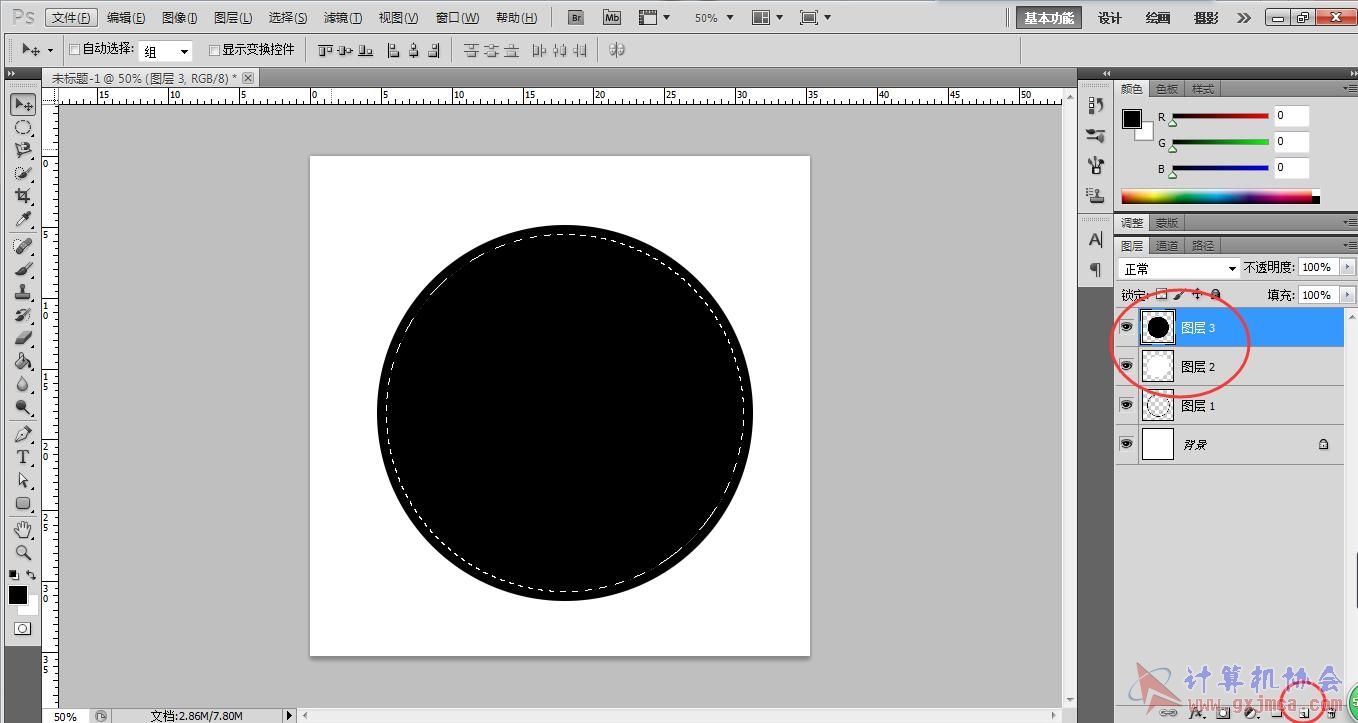Select the Eraser tool

pyautogui.click(x=23, y=339)
